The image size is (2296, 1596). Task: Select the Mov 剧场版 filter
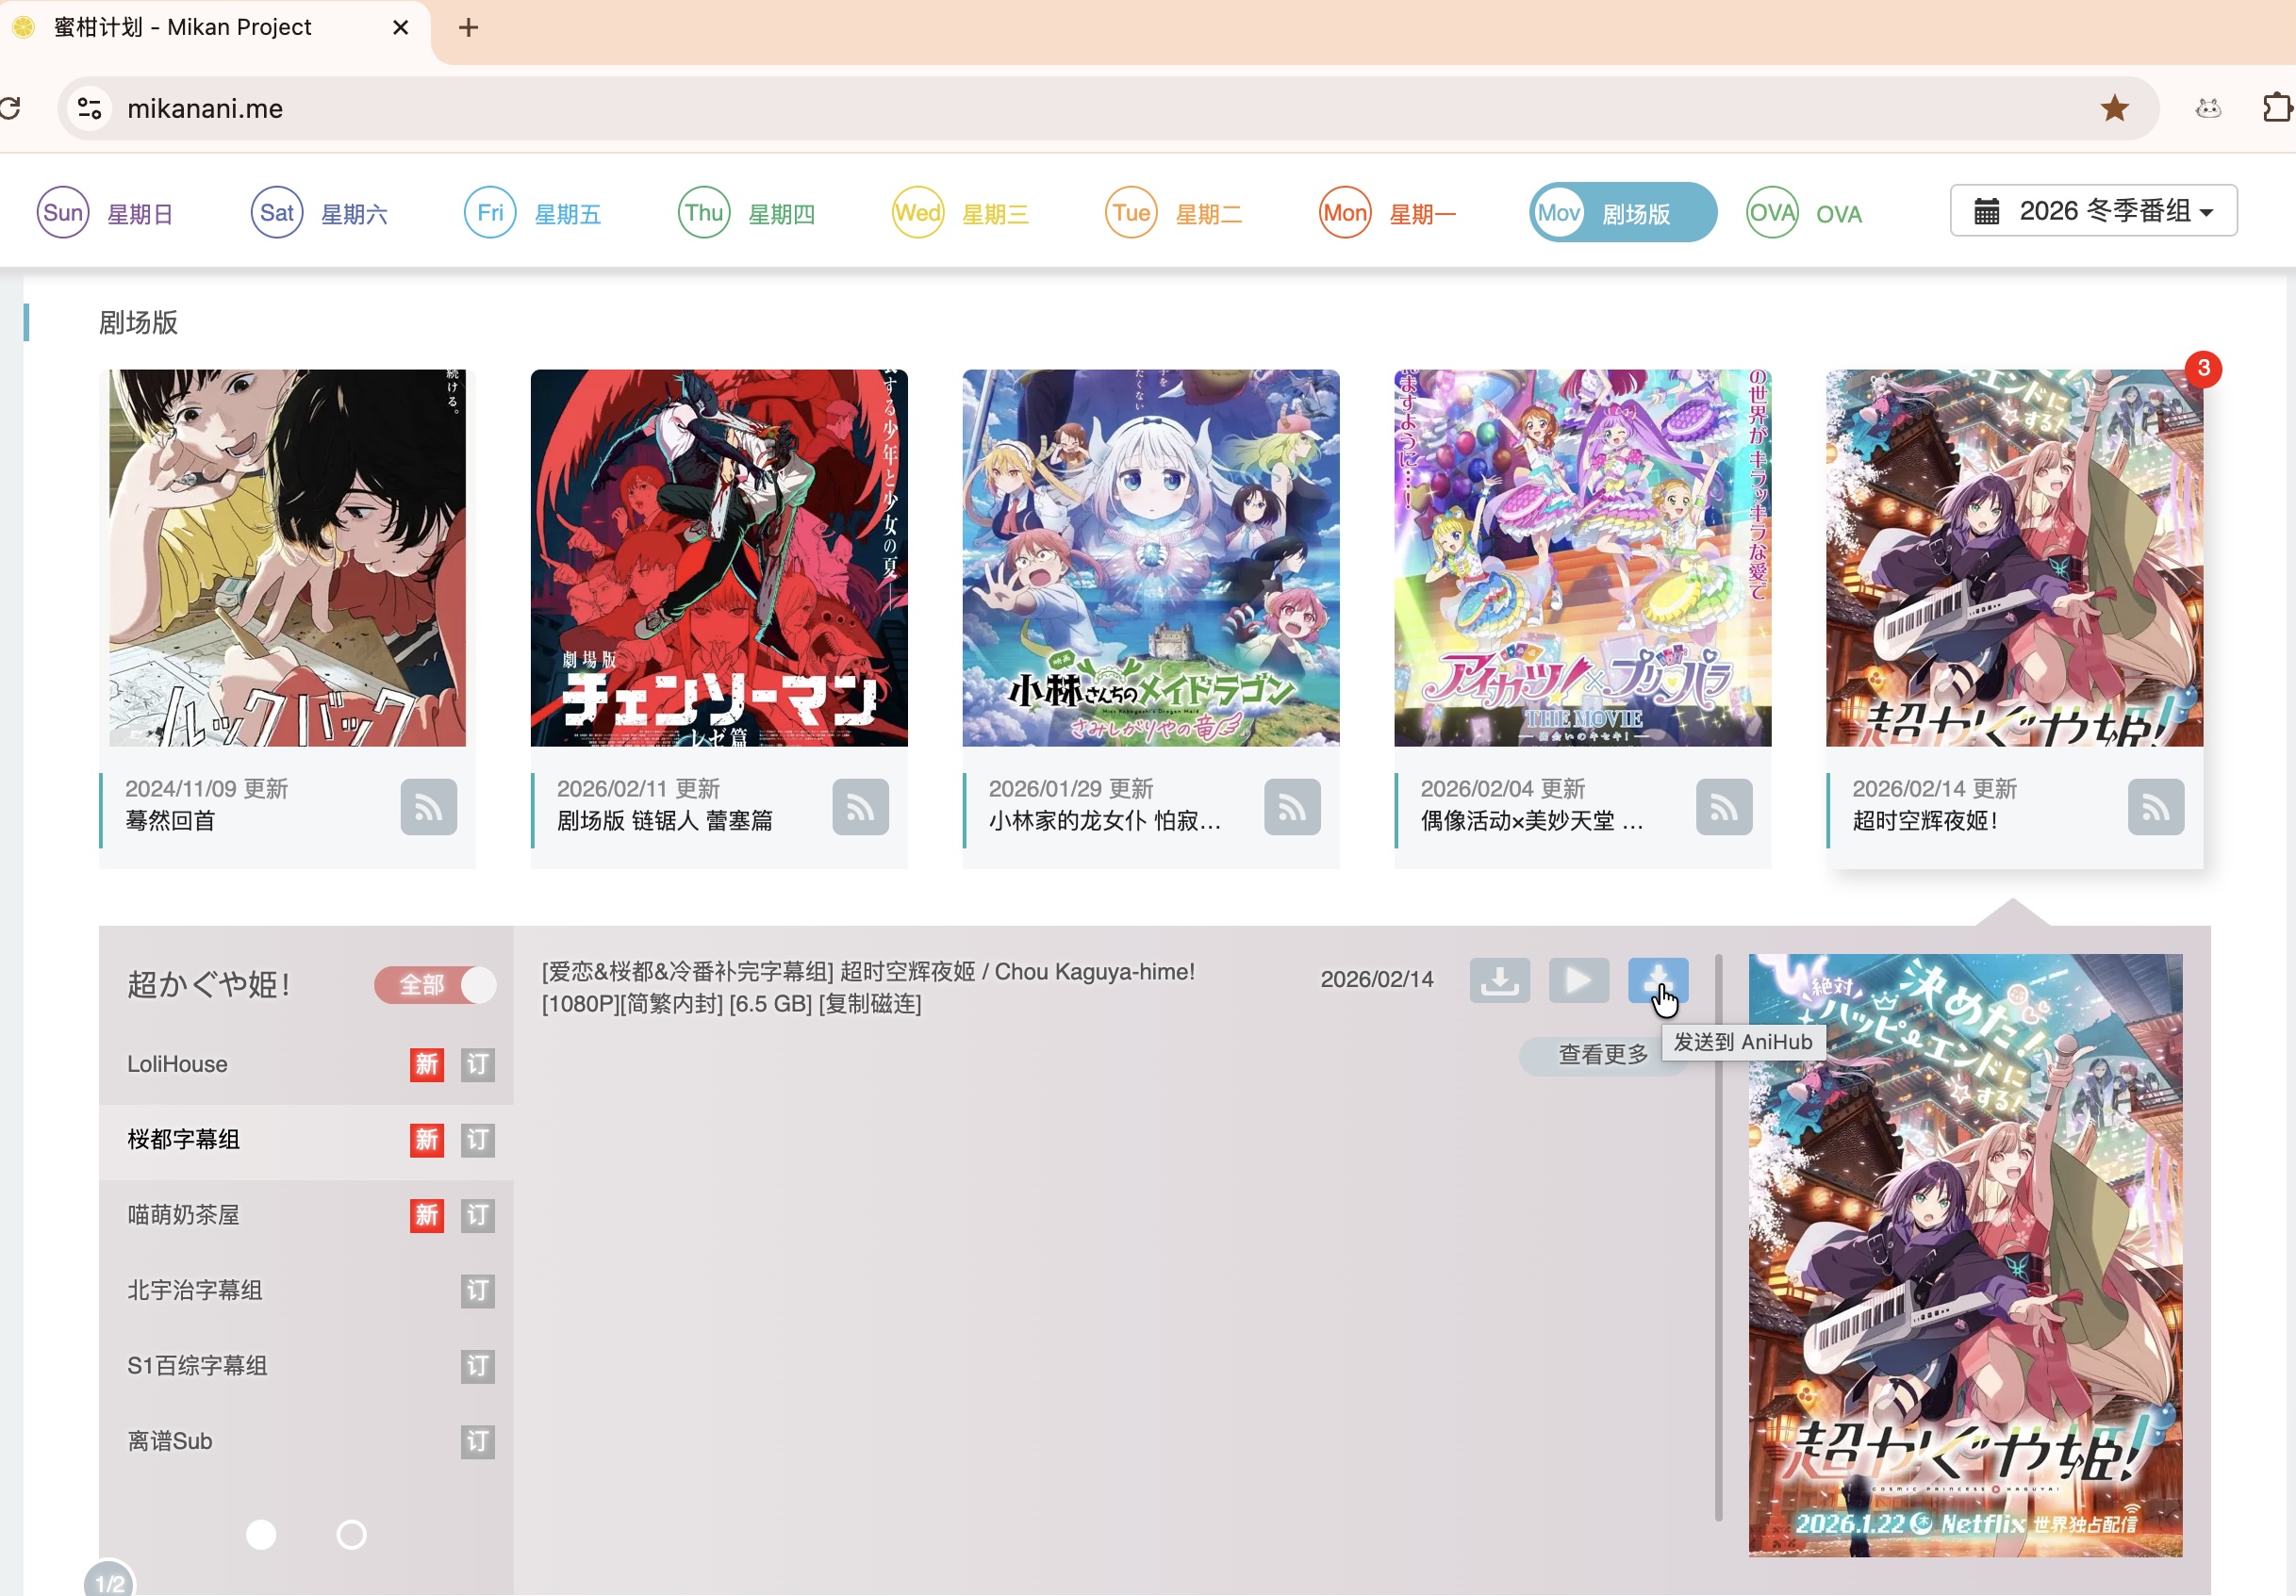click(1622, 212)
